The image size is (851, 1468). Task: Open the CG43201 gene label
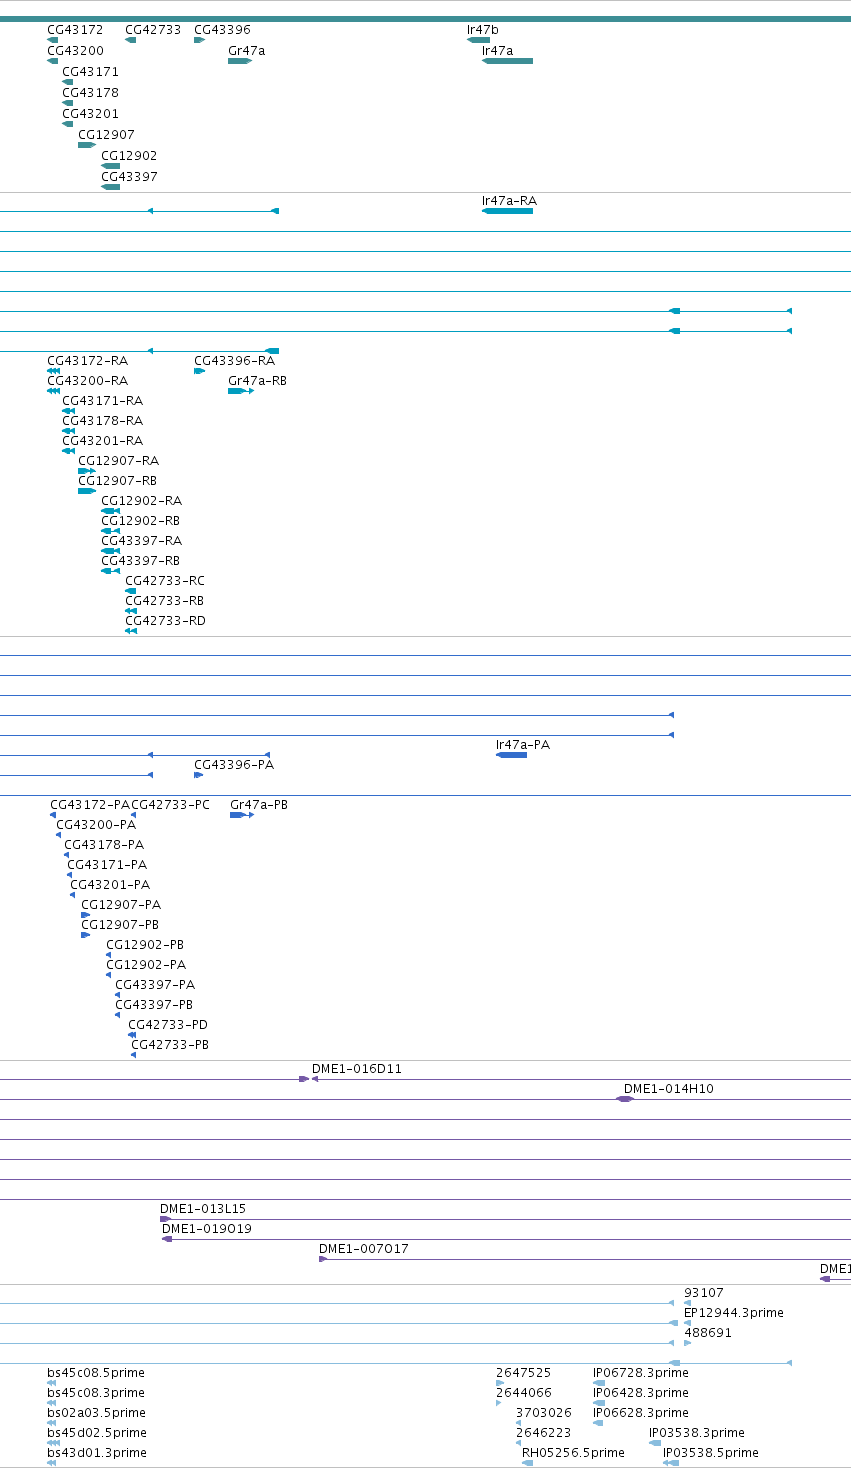90,114
